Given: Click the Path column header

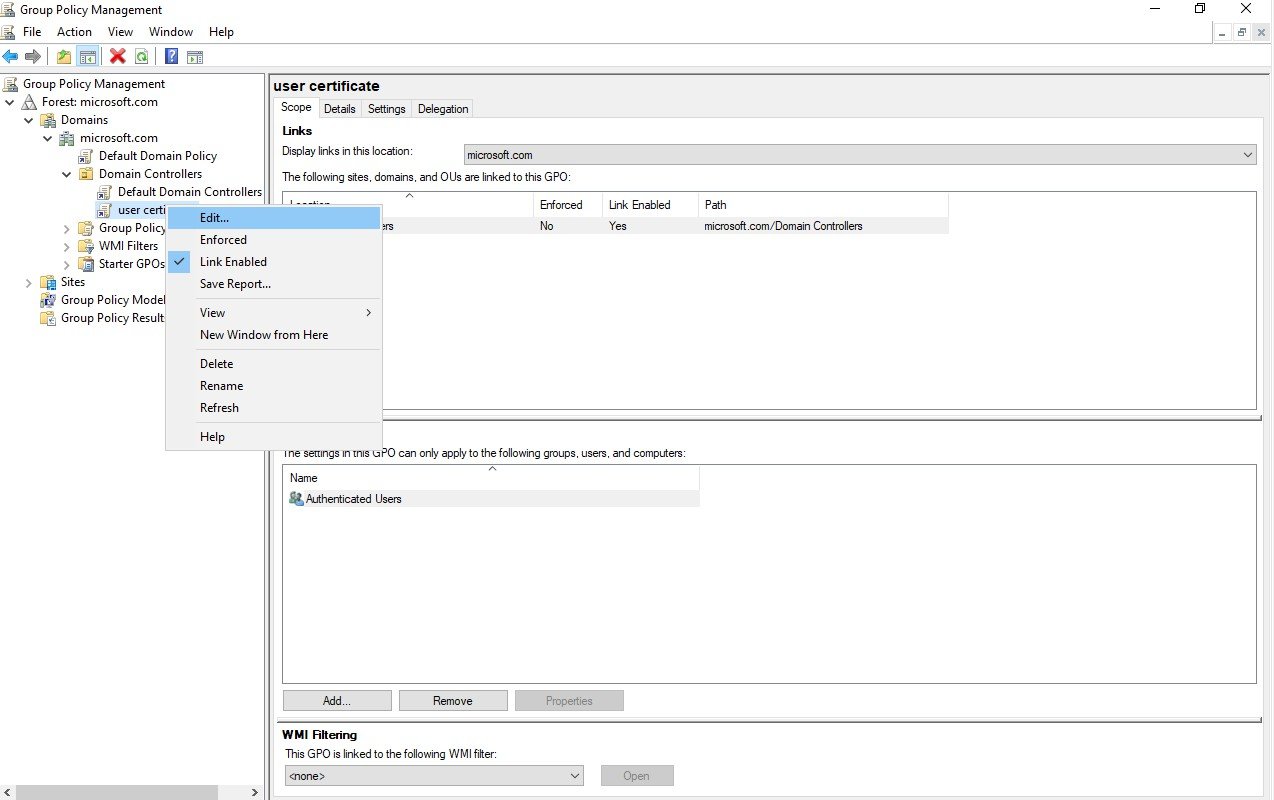Looking at the screenshot, I should tap(823, 205).
